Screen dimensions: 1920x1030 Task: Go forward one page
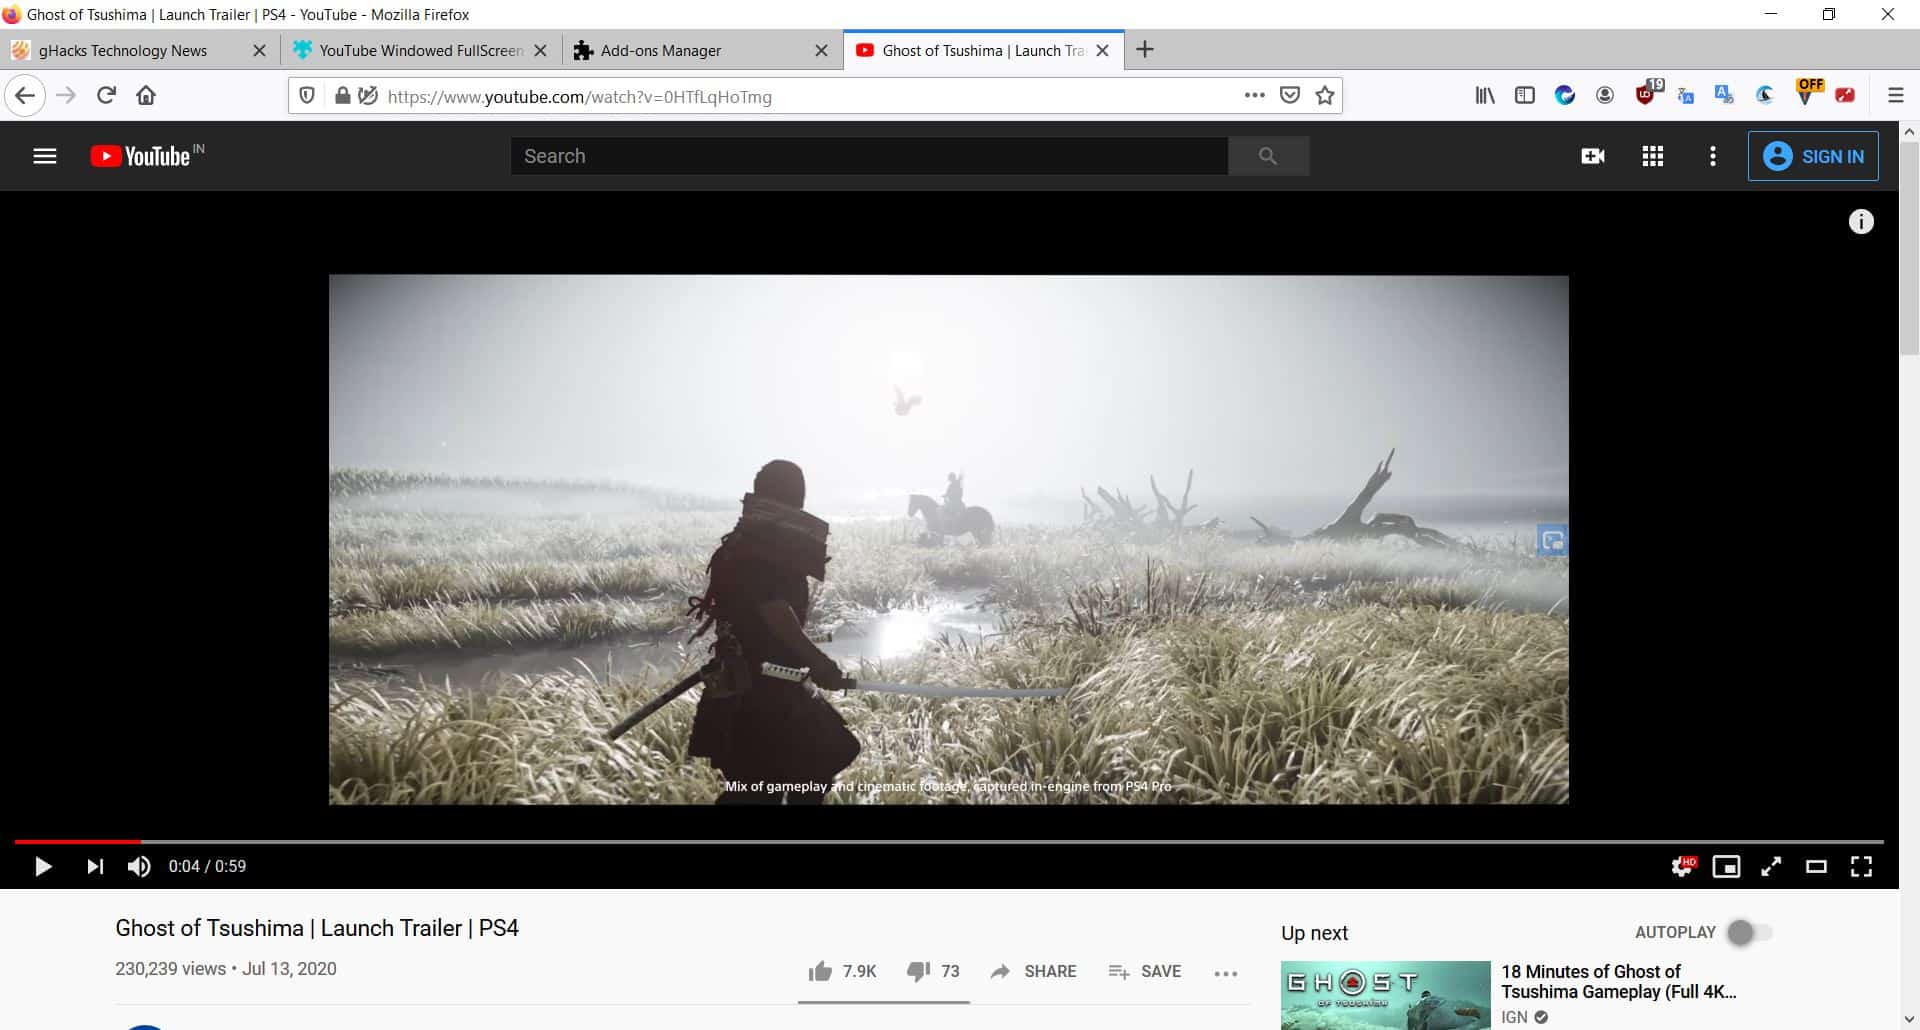66,96
